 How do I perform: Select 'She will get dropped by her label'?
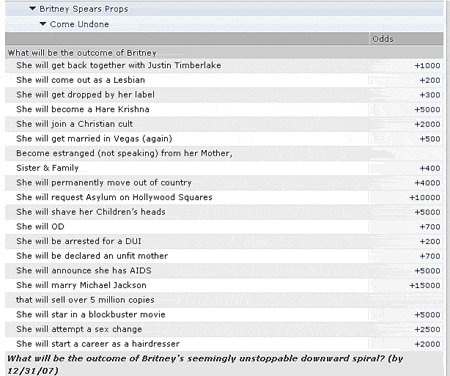coord(85,95)
